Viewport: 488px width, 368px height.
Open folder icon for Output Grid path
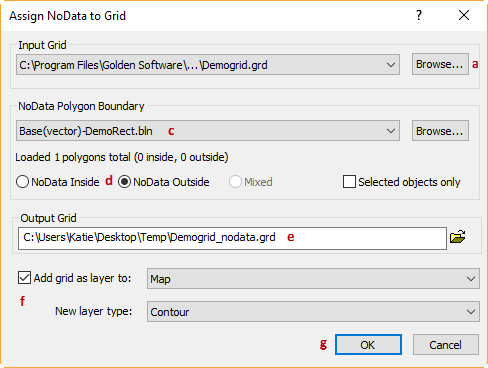458,237
